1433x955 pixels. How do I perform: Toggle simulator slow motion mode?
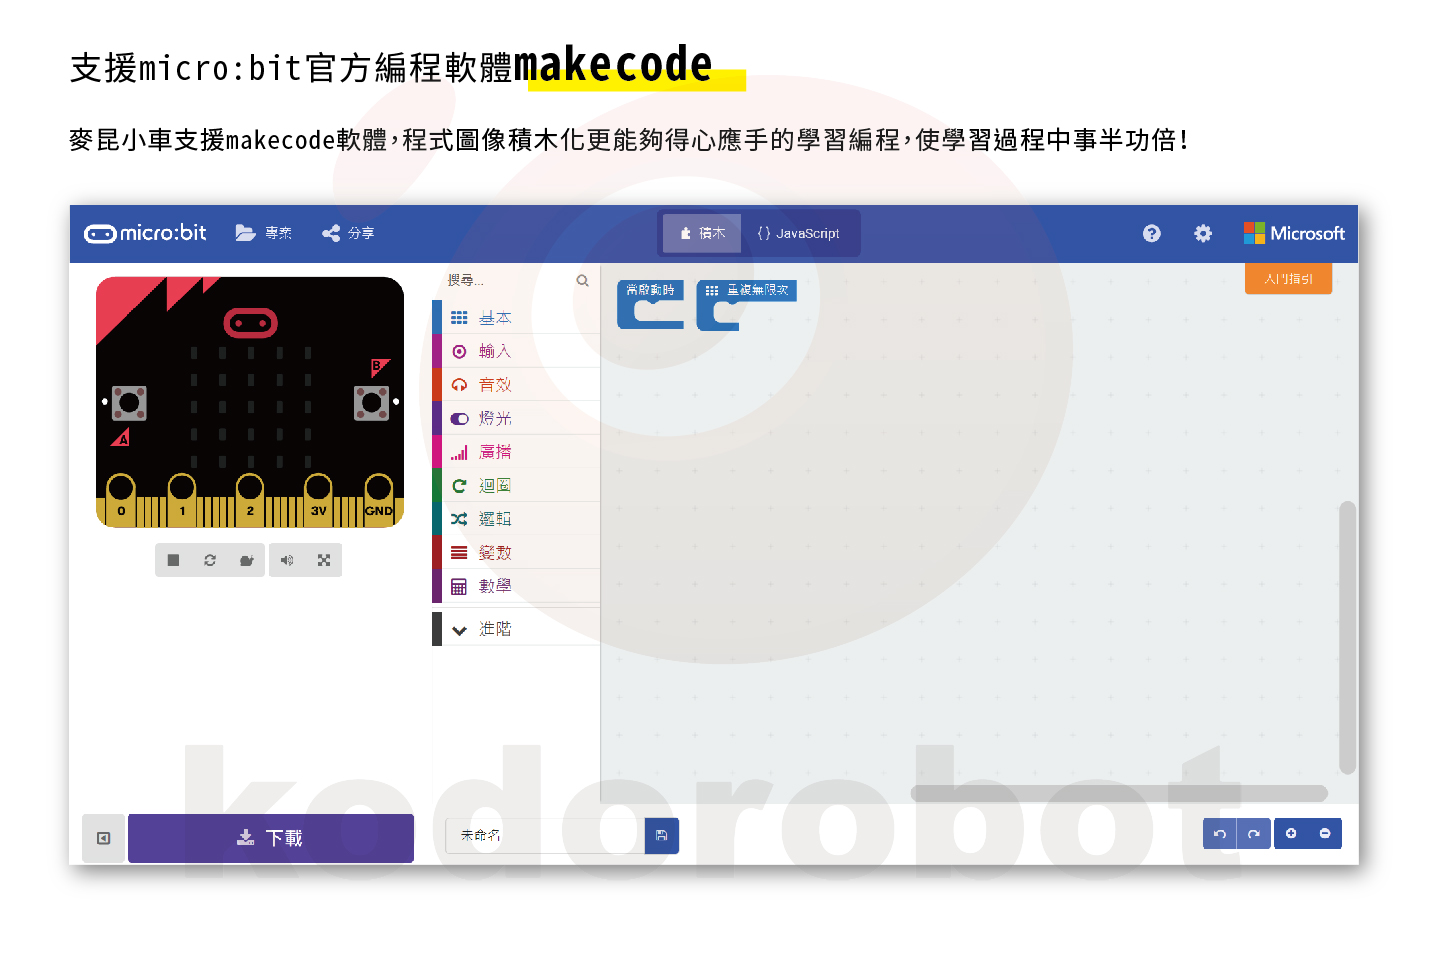click(247, 560)
